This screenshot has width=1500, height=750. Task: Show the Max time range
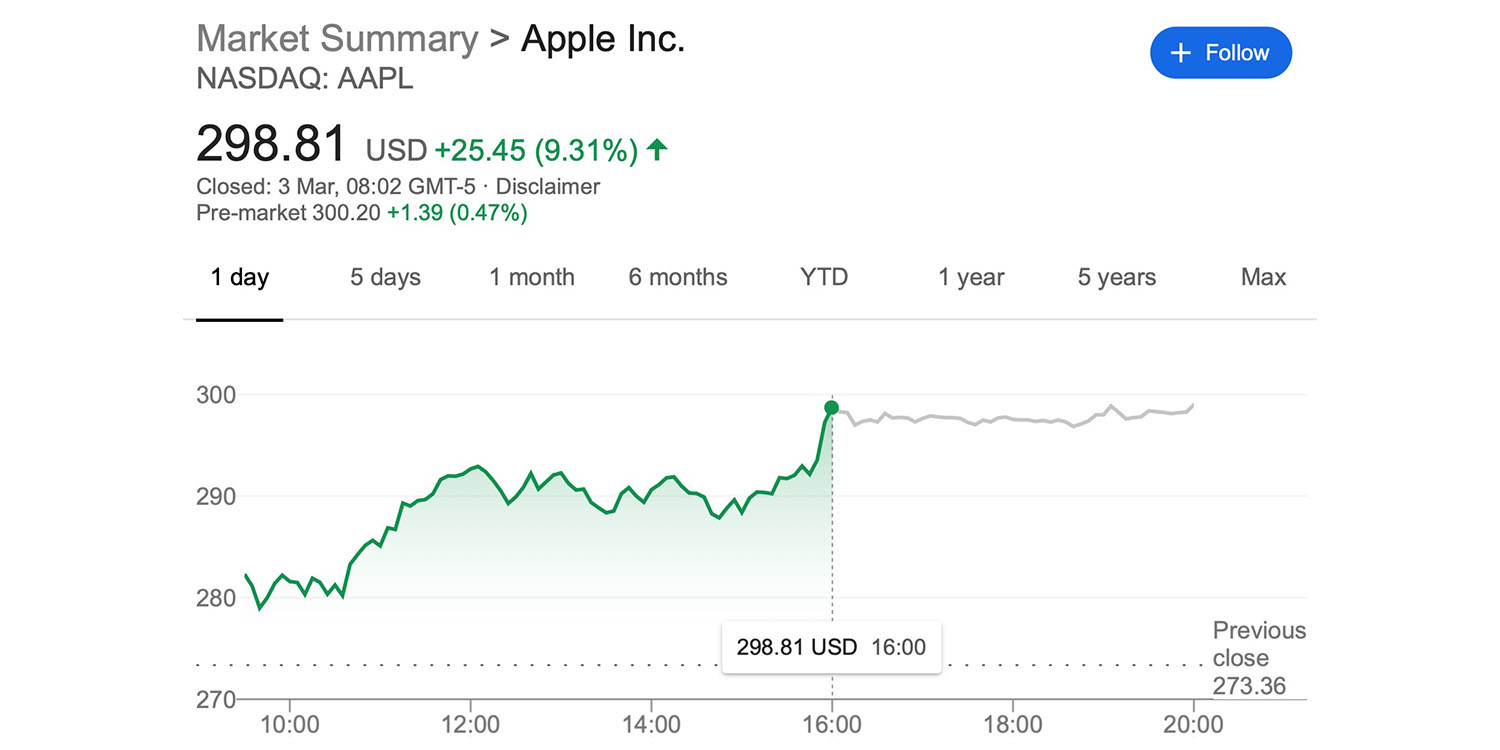1263,277
